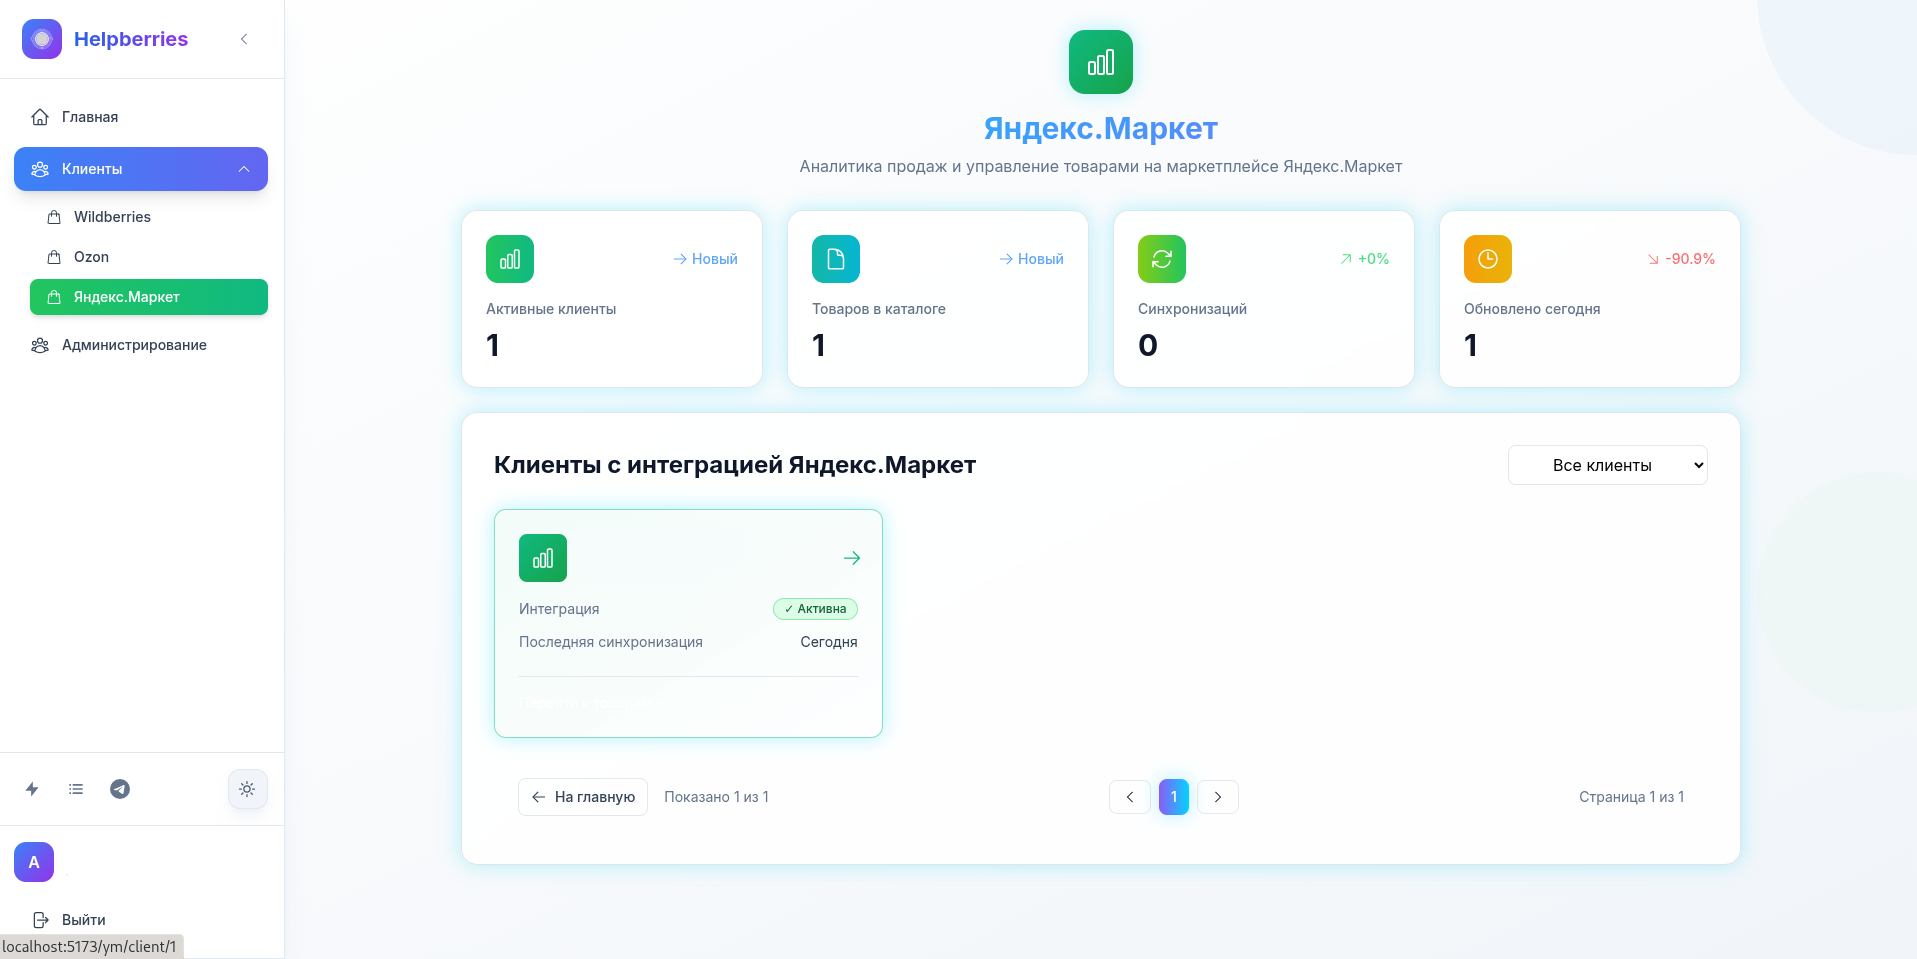The image size is (1917, 959).
Task: Click the lightning bolt icon
Action: (x=32, y=789)
